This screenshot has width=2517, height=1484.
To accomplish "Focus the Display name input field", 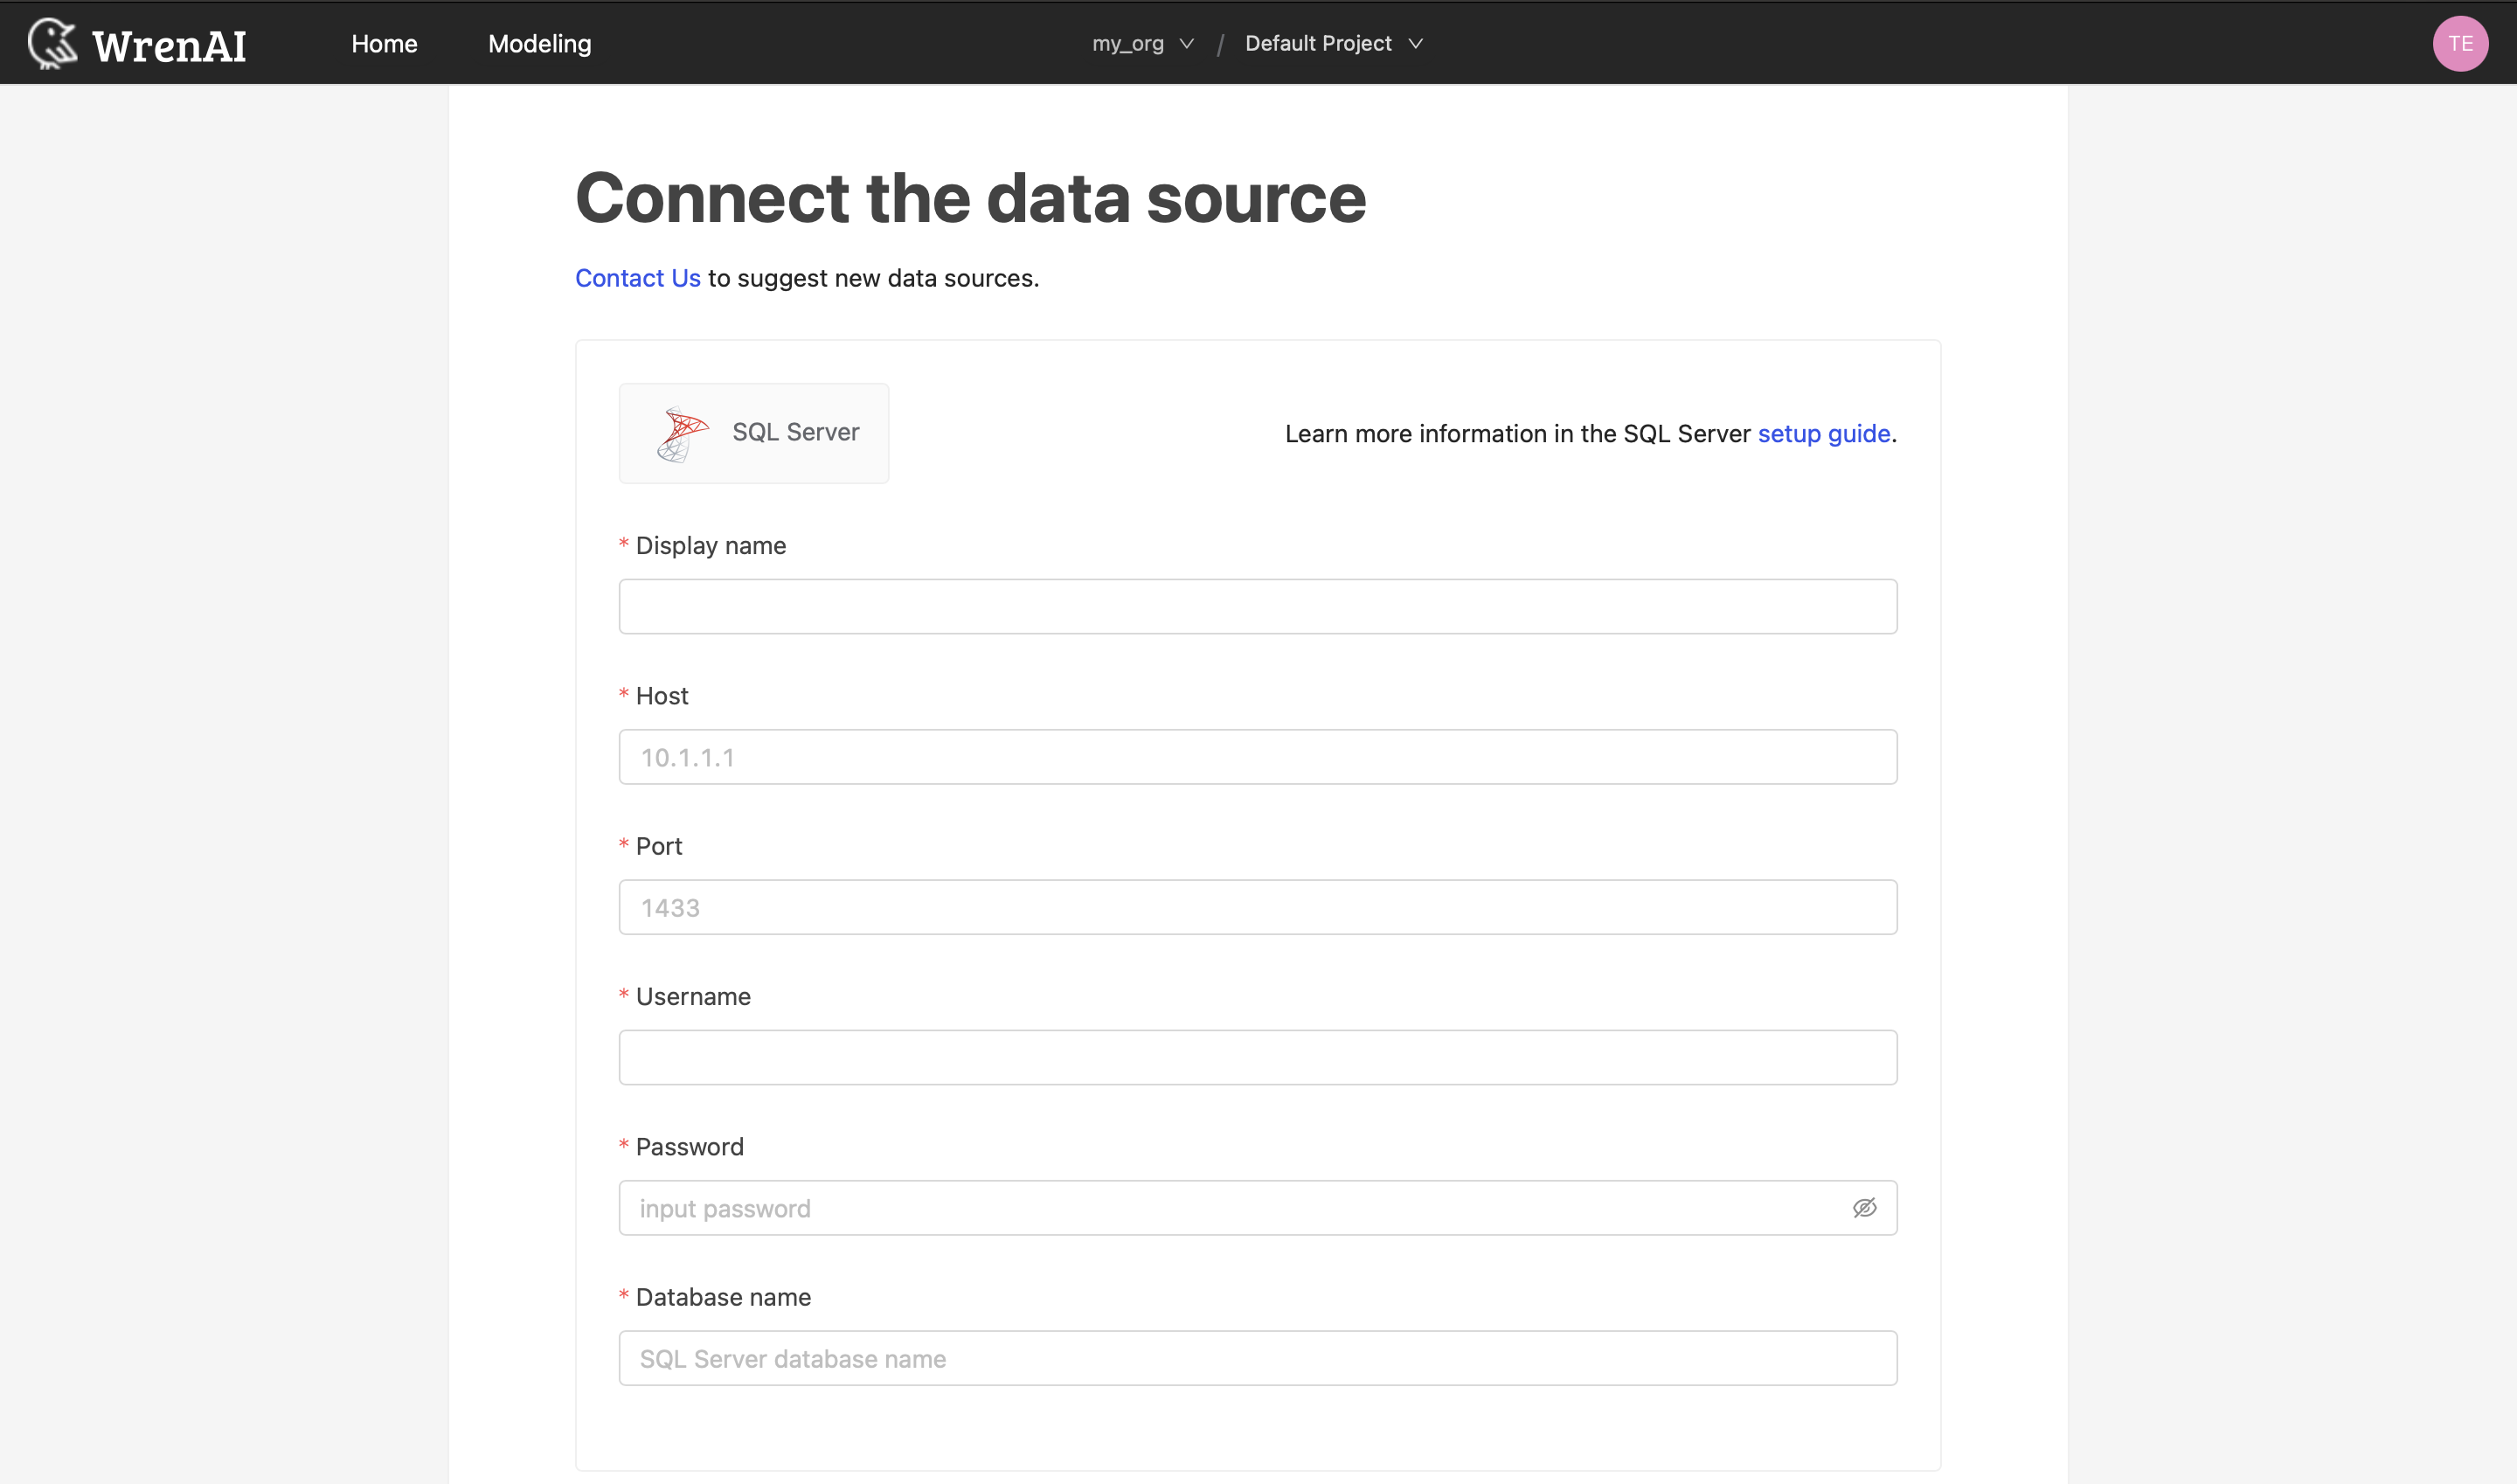I will click(x=1258, y=606).
